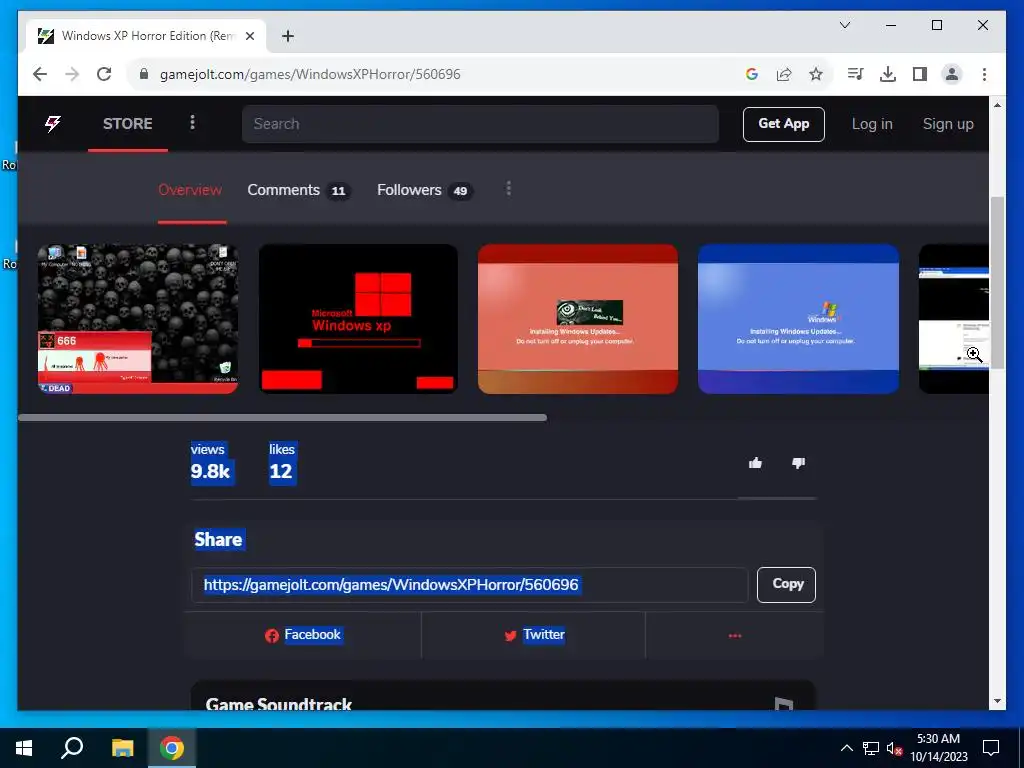Click the Google search icon in address bar
The image size is (1024, 768).
pos(752,74)
